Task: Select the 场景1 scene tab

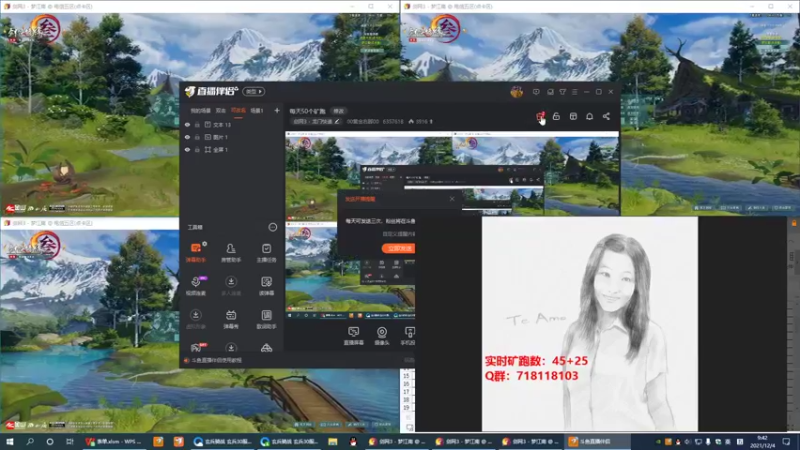Action: (257, 111)
